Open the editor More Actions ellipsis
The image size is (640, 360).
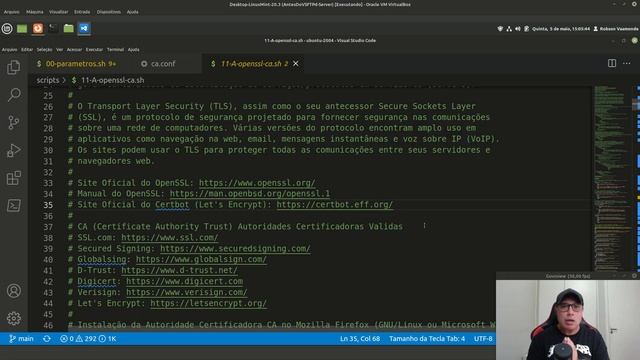pos(627,63)
